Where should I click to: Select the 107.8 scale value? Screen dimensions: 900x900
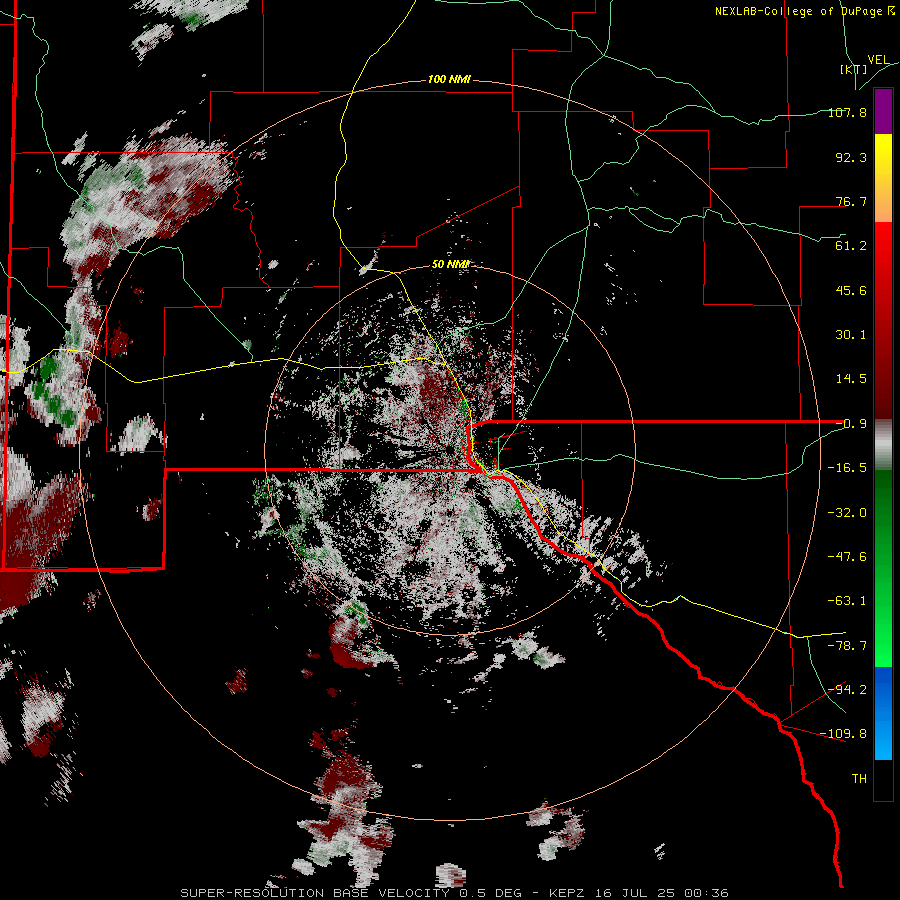pyautogui.click(x=847, y=112)
